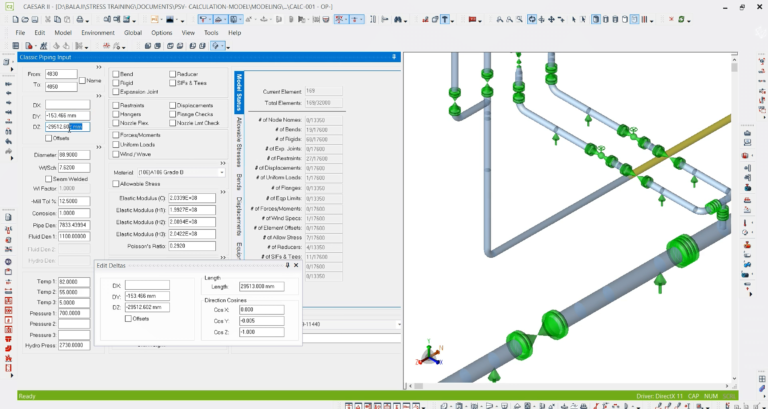Save the model using the floppy icon

[35, 20]
